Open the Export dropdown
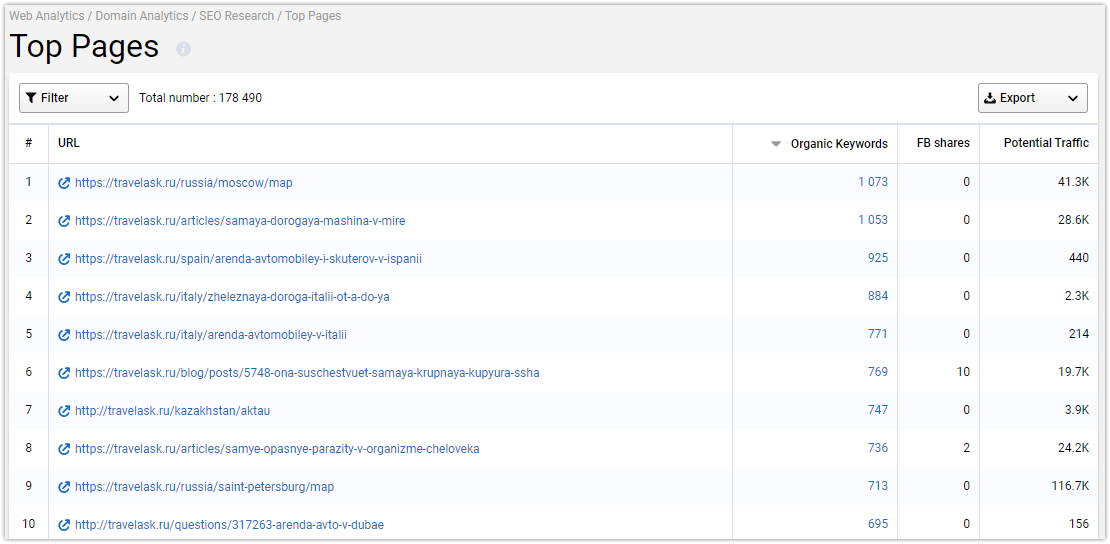Screen dimensions: 1110x544 (x=1033, y=98)
